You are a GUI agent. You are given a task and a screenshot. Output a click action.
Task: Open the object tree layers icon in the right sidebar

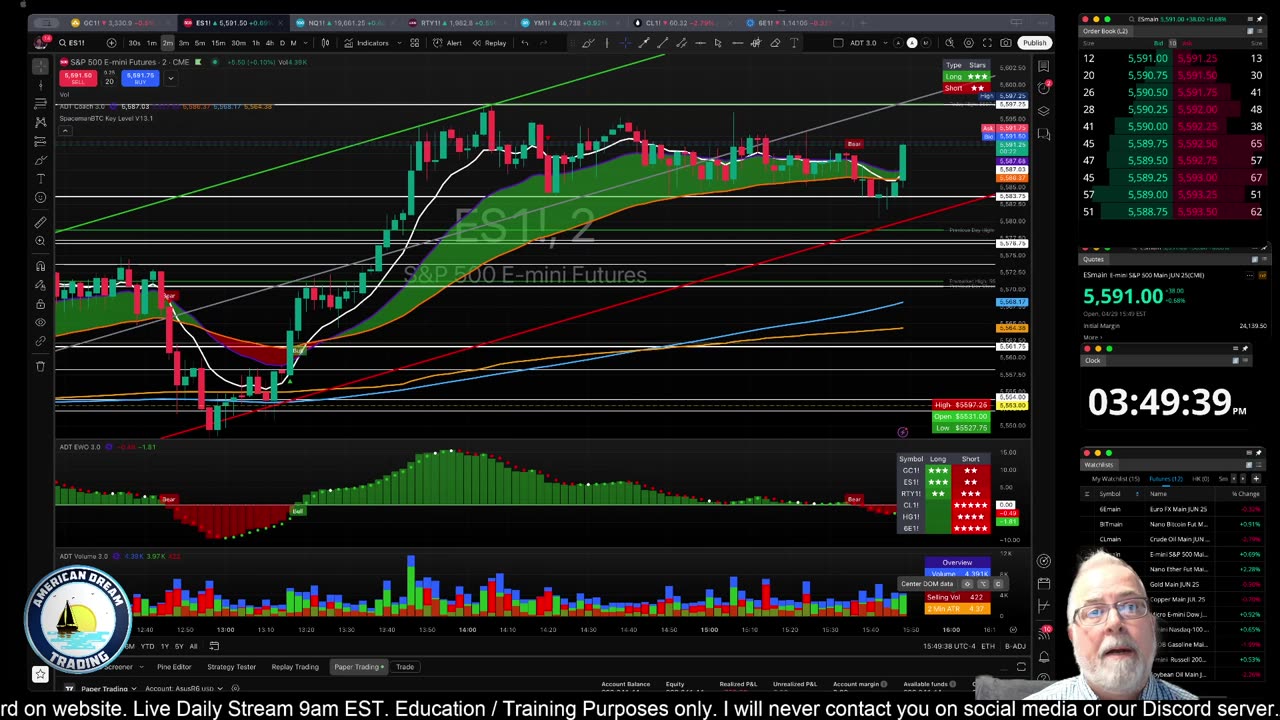tap(1043, 111)
